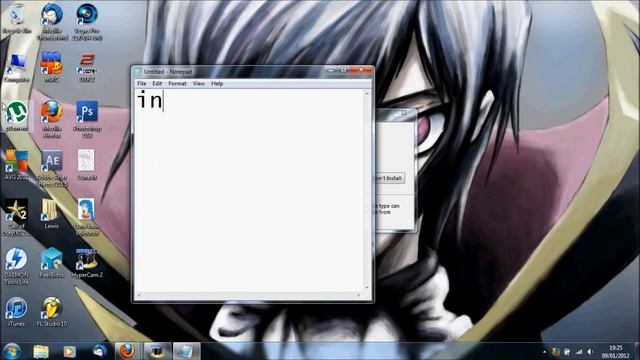The height and width of the screenshot is (360, 640).
Task: Launch the mIRC desktop shortcut
Action: click(x=52, y=67)
